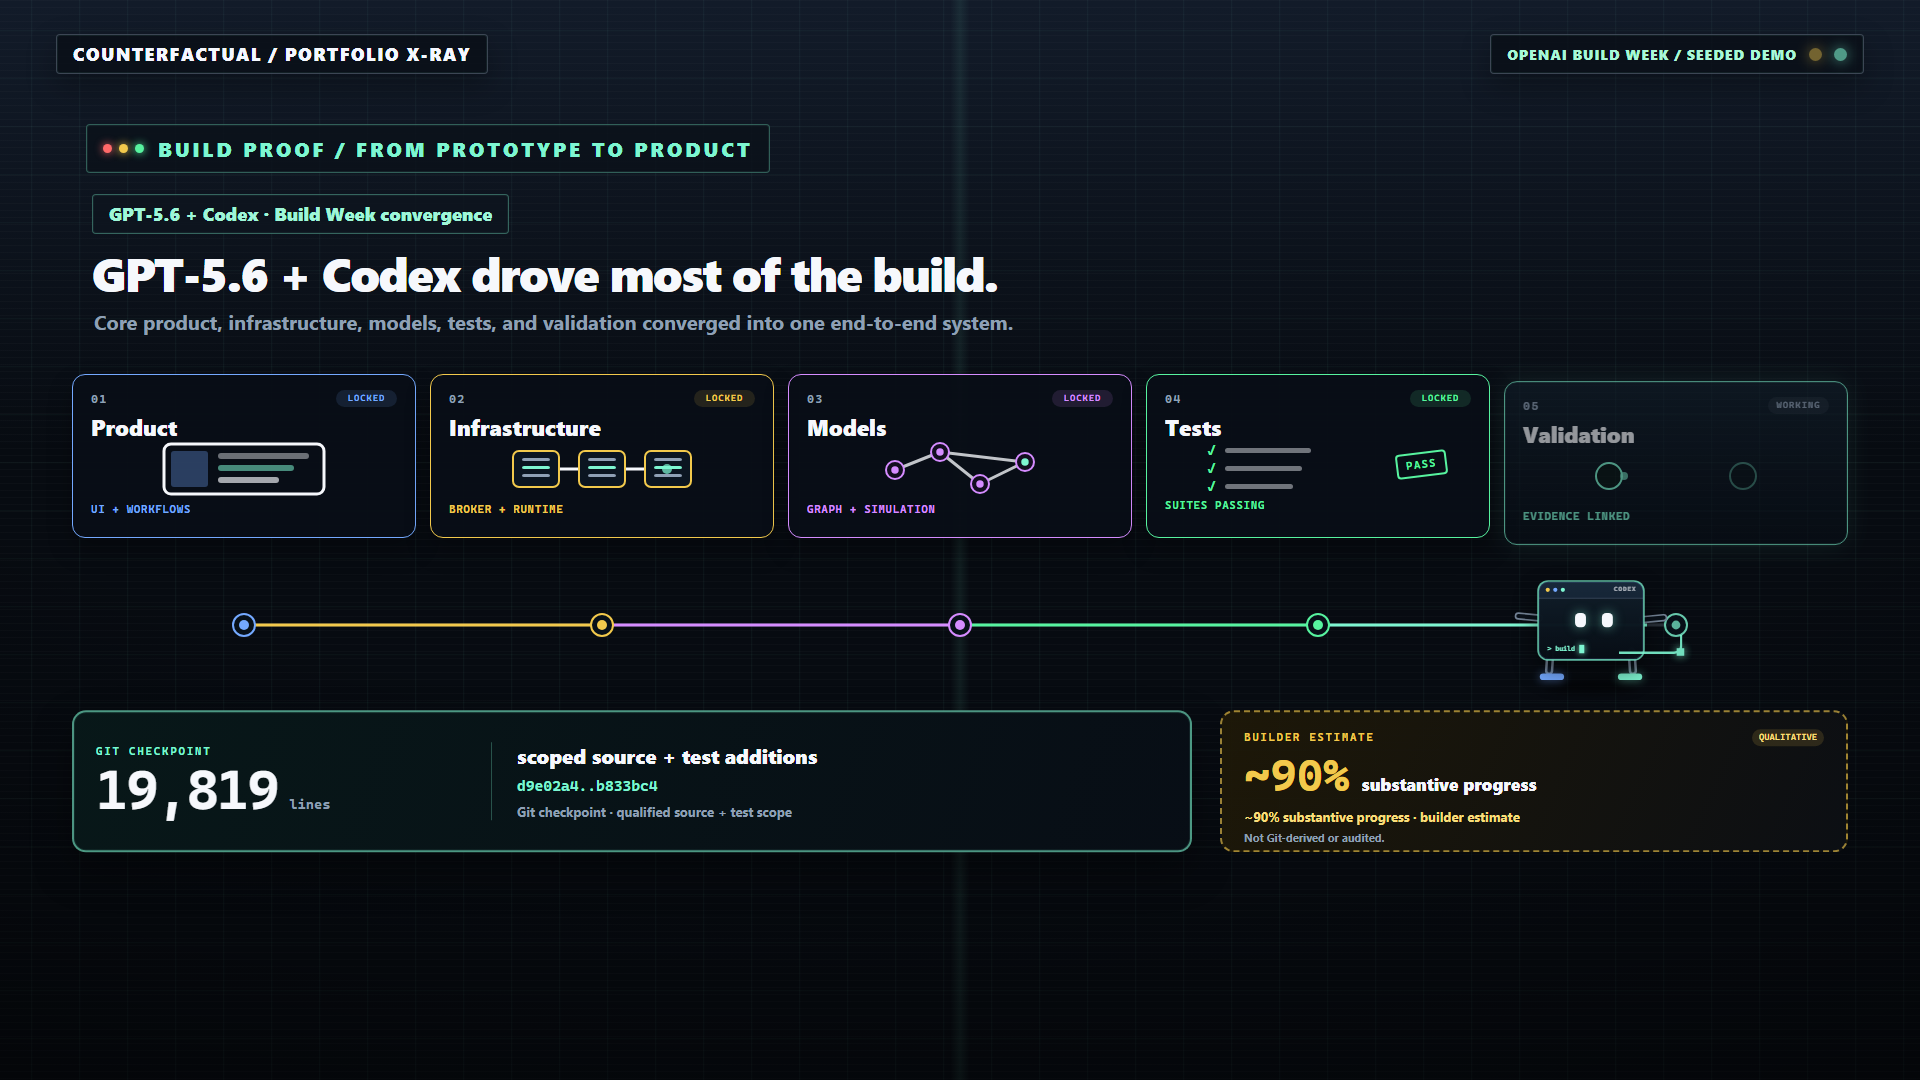Viewport: 1920px width, 1080px height.
Task: Click 'Git checkpoint · qualified source + test scope' text
Action: point(654,812)
